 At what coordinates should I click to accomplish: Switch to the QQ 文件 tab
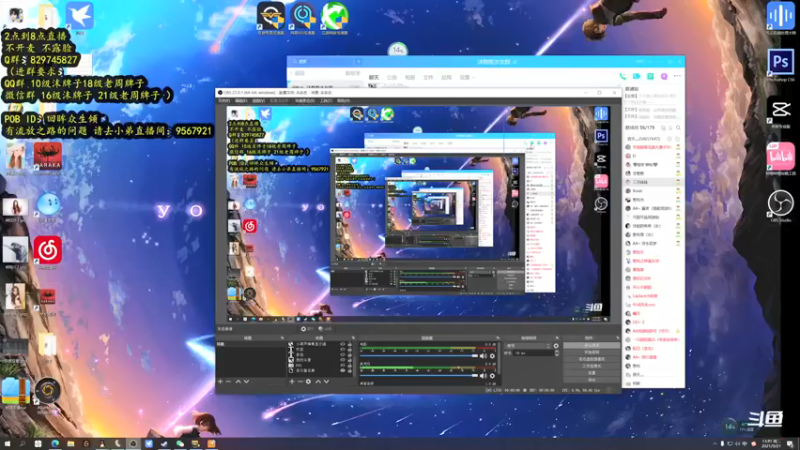point(429,78)
